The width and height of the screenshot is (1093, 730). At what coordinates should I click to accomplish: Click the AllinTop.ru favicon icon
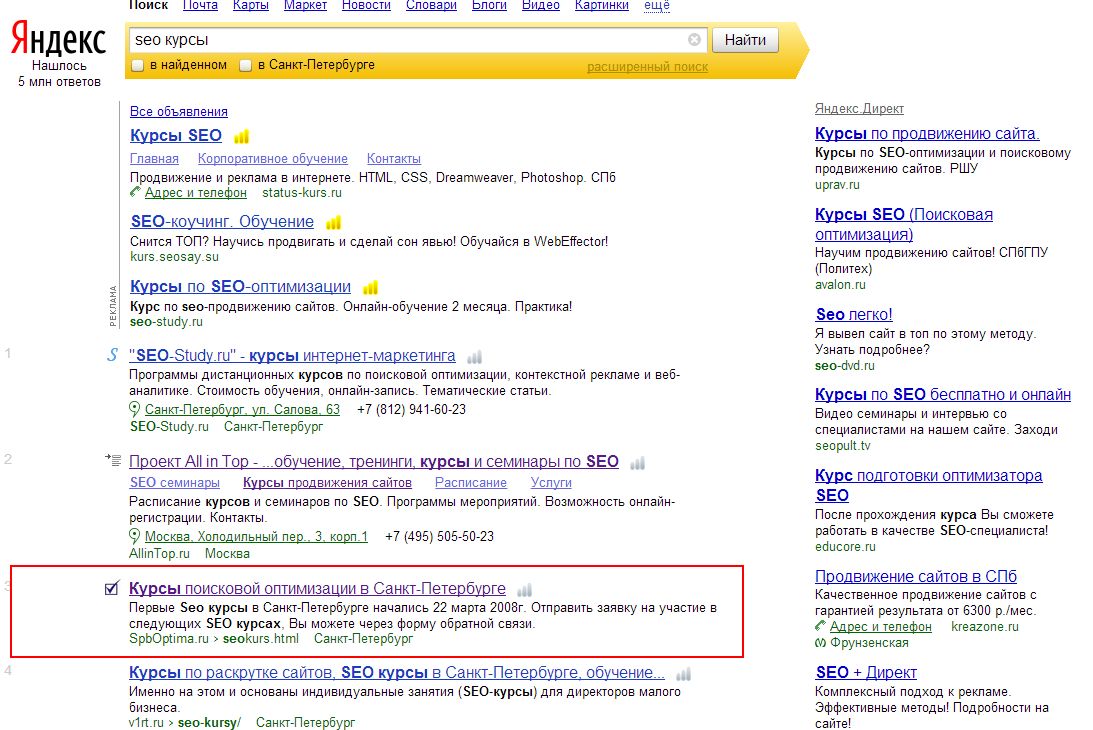113,459
